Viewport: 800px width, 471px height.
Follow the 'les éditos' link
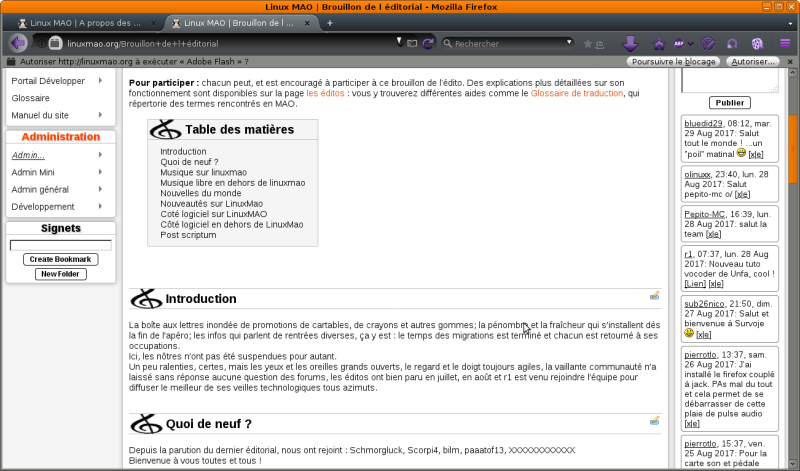(x=325, y=93)
